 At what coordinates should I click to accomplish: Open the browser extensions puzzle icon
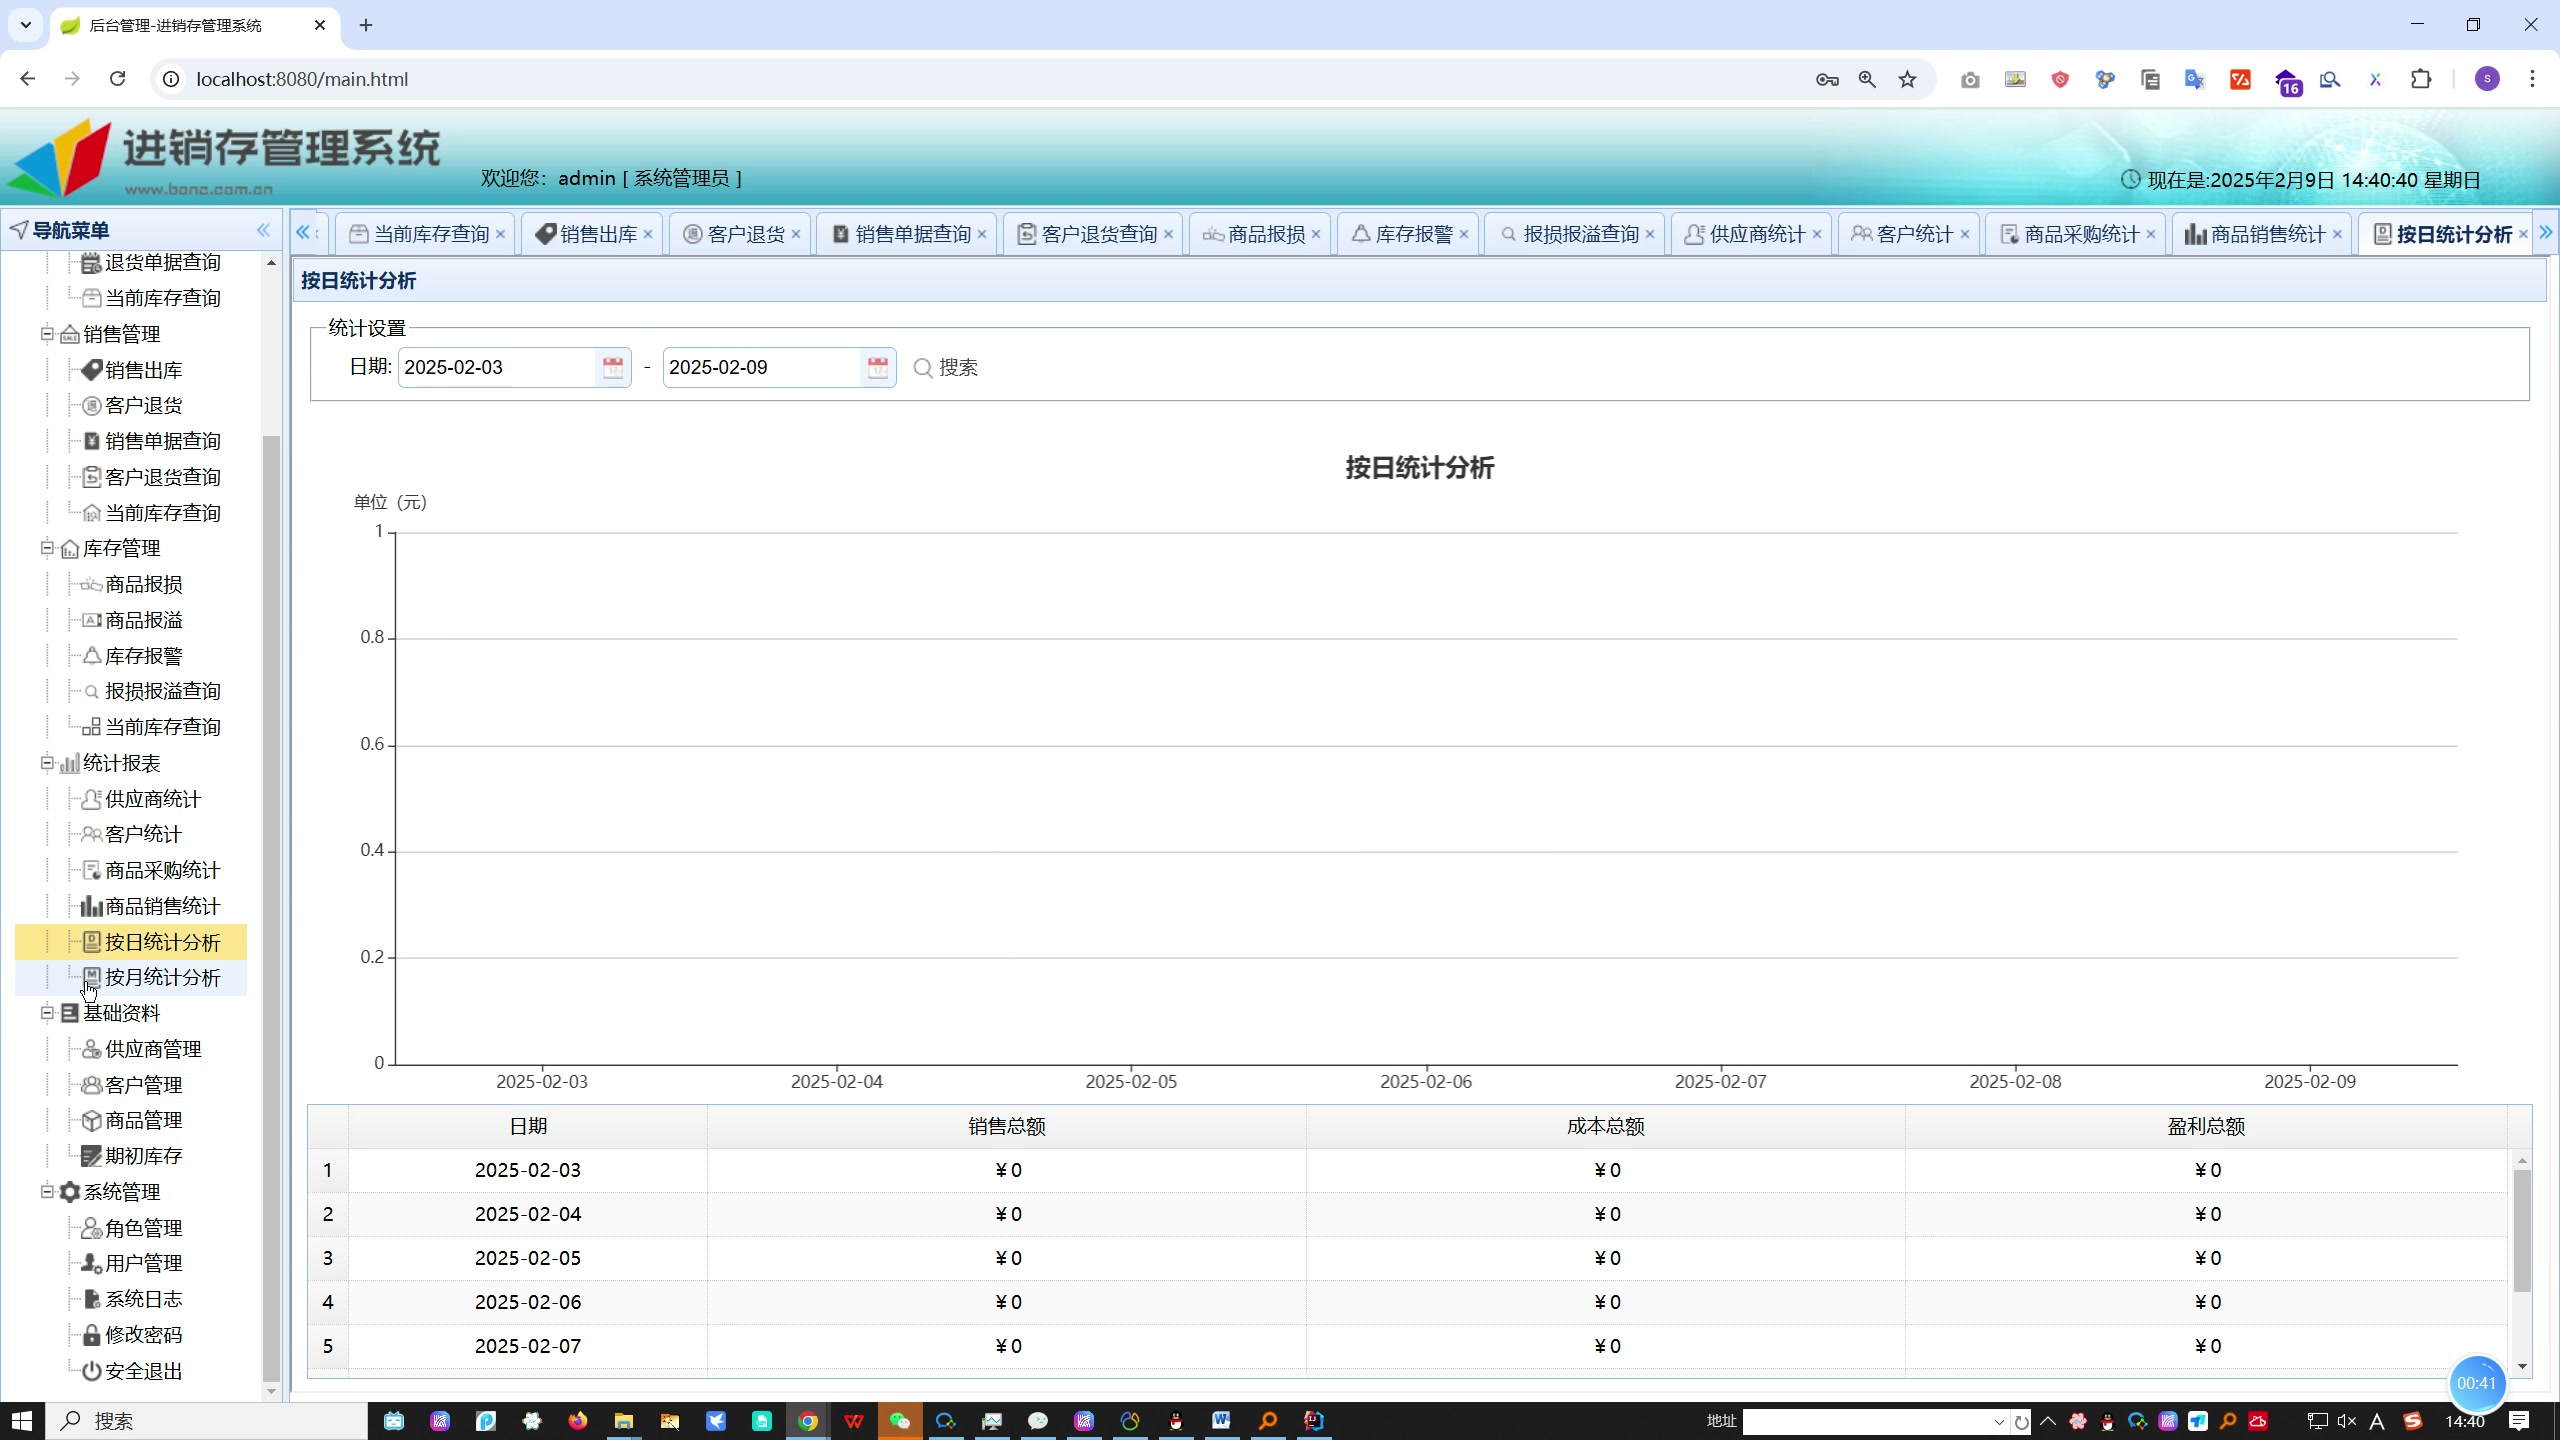(x=2421, y=79)
